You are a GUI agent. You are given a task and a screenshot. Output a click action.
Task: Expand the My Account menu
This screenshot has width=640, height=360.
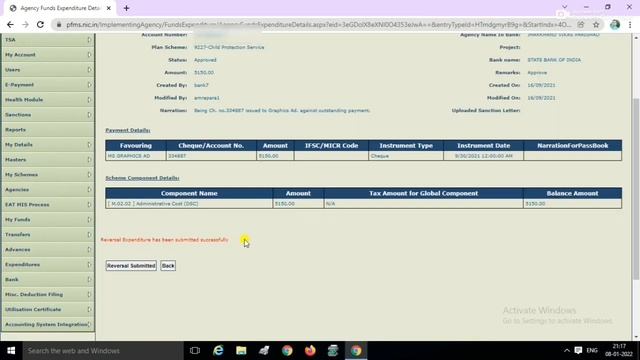pyautogui.click(x=48, y=55)
